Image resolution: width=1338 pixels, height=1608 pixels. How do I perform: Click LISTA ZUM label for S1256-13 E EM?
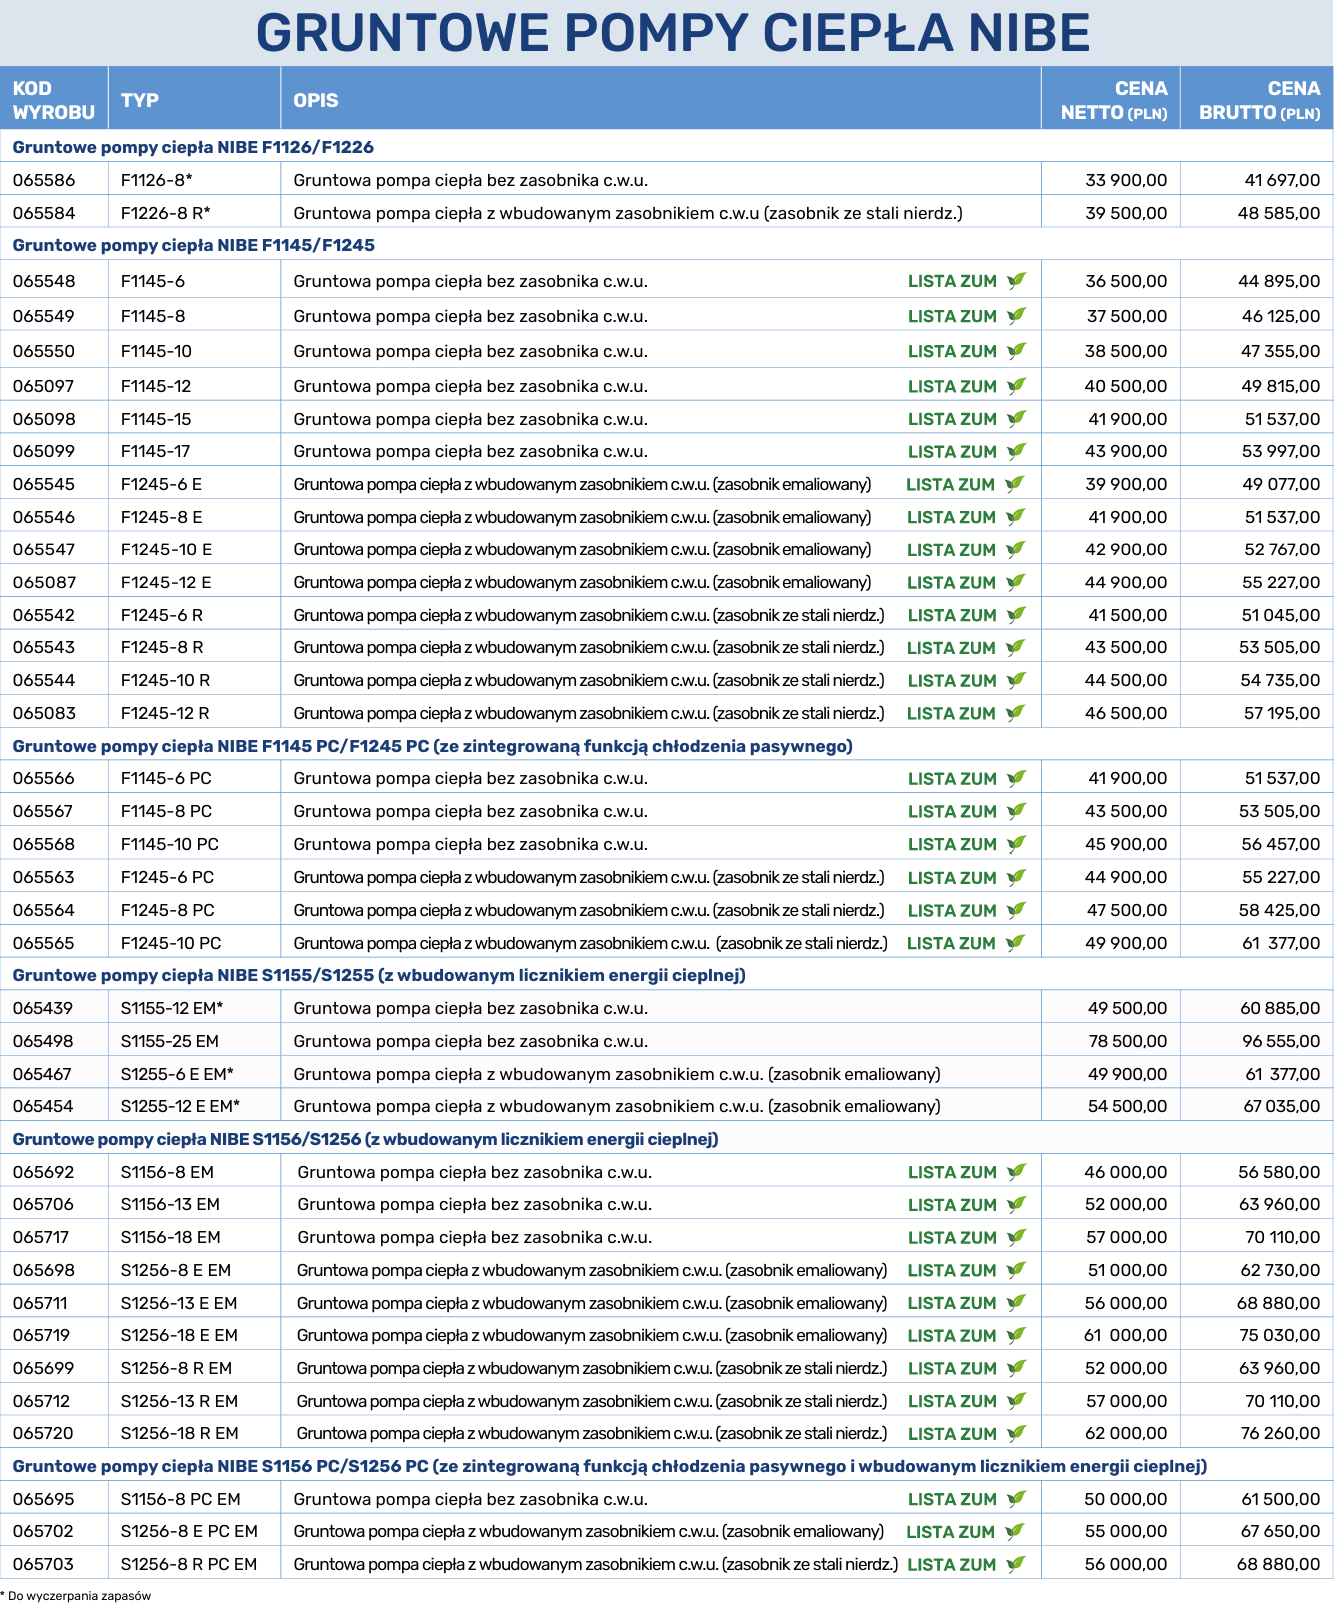952,1303
